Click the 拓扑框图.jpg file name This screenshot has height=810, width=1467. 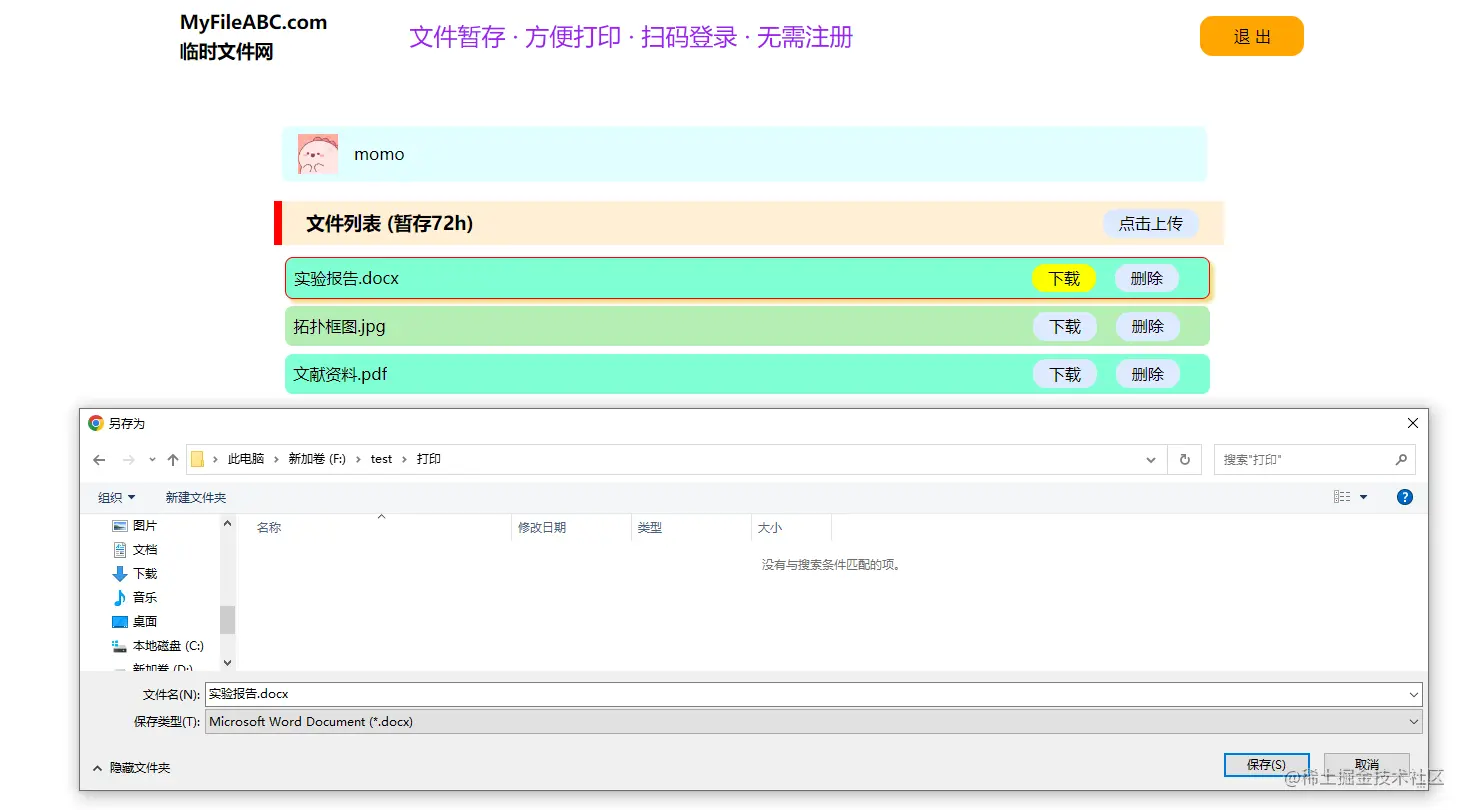340,326
